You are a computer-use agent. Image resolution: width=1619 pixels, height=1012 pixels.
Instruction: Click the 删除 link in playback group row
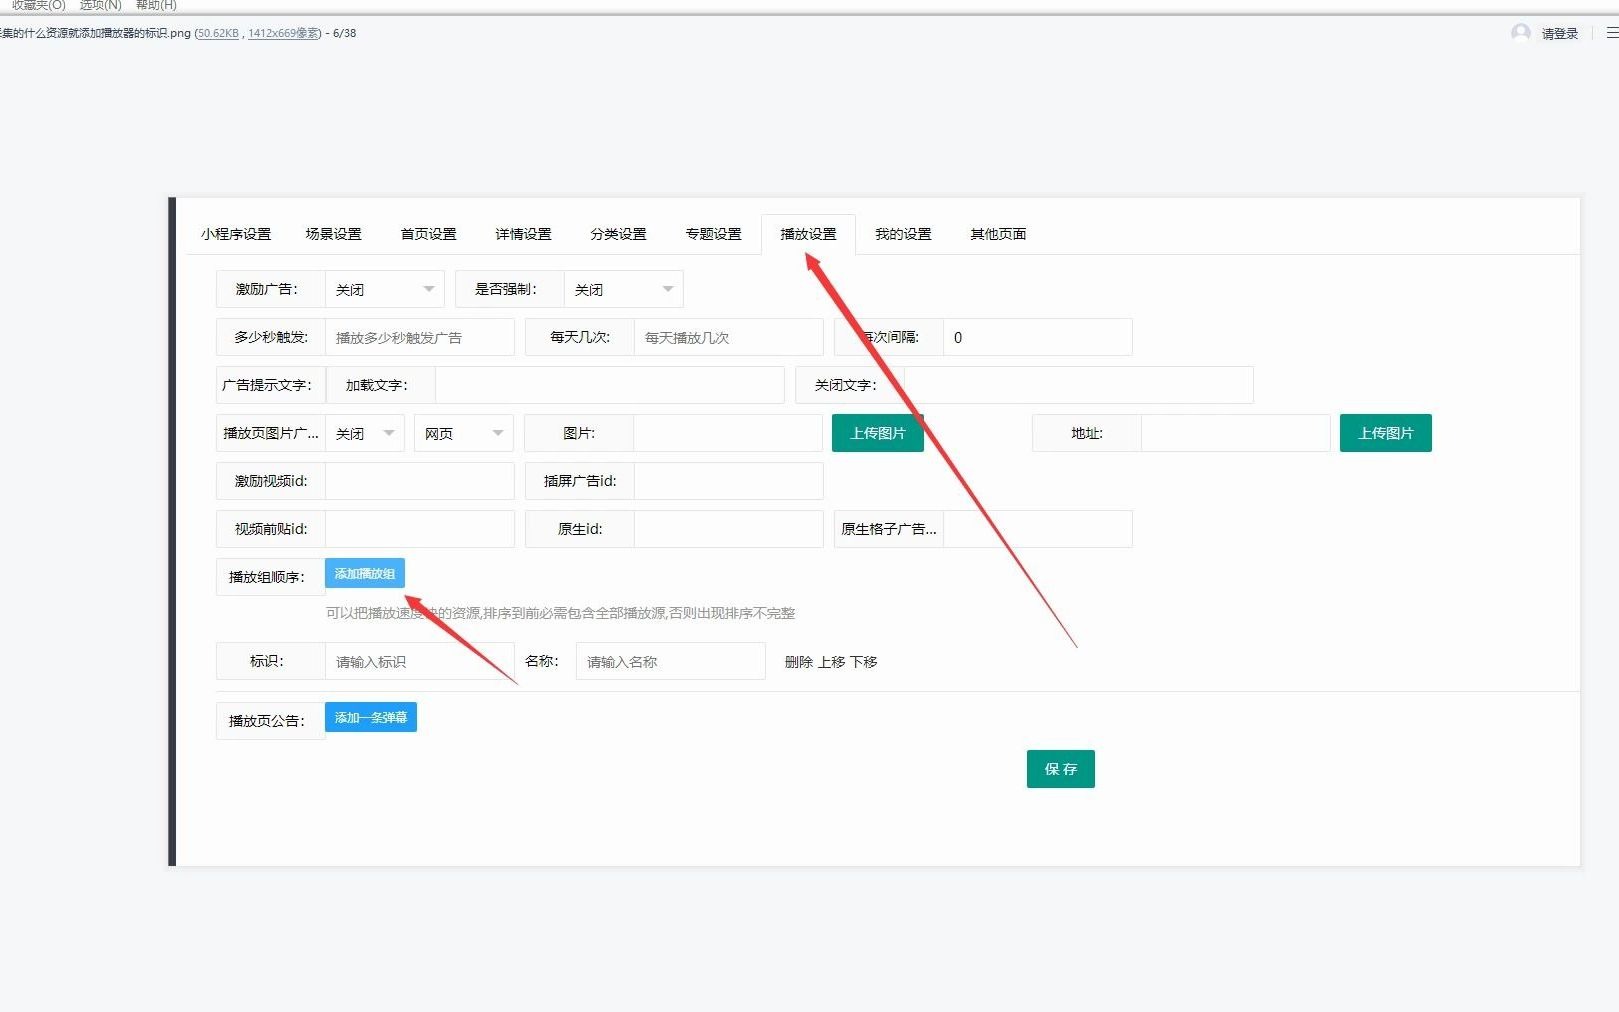[799, 662]
